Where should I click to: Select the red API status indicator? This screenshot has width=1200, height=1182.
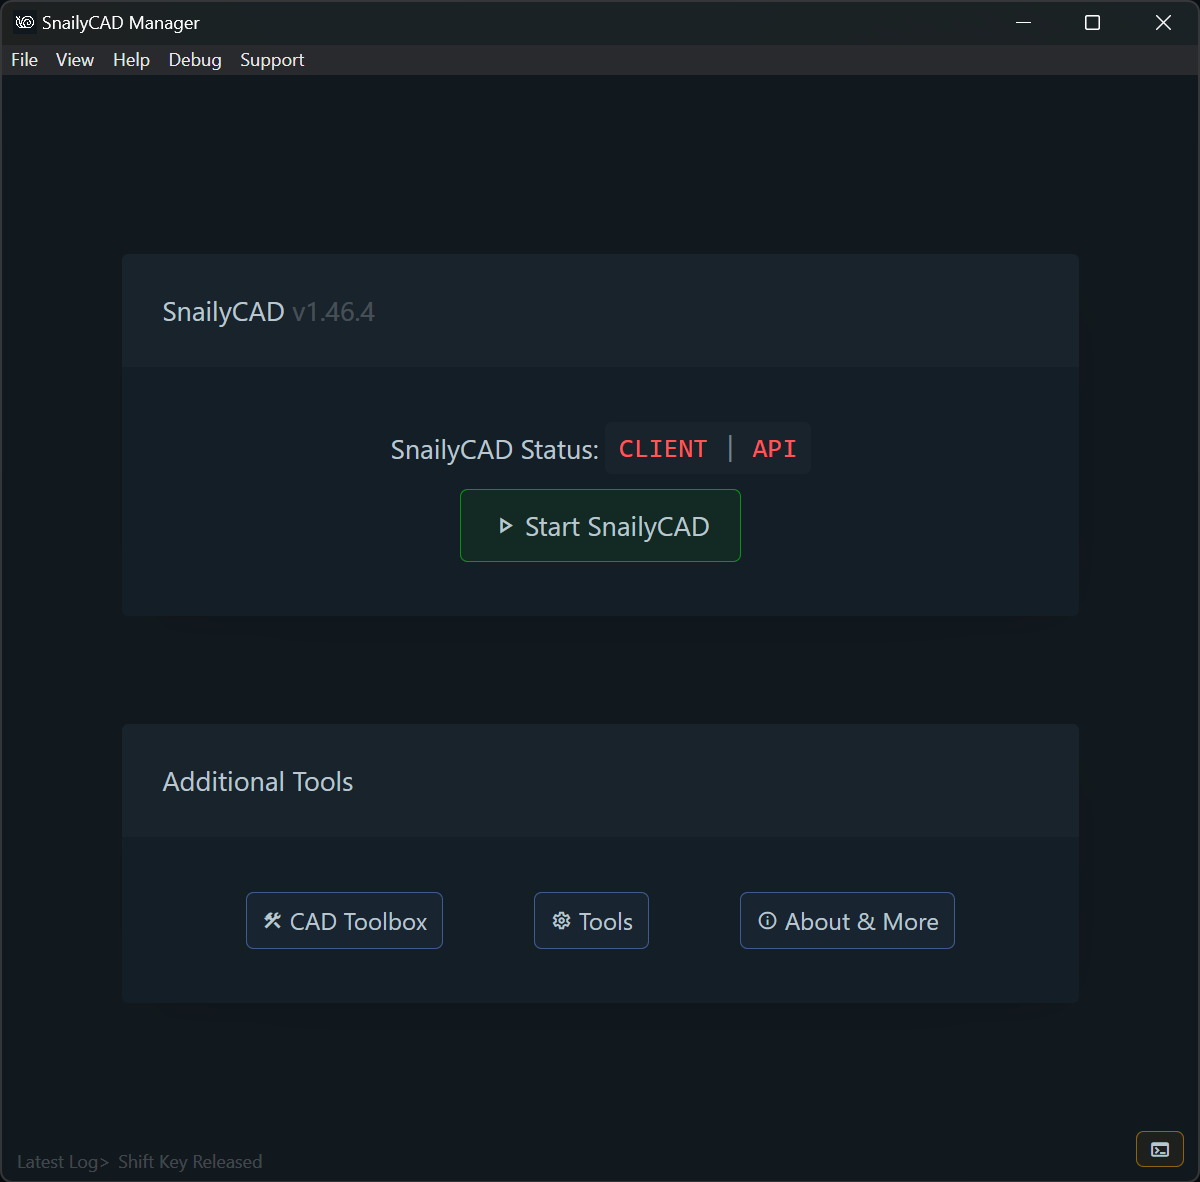click(773, 448)
